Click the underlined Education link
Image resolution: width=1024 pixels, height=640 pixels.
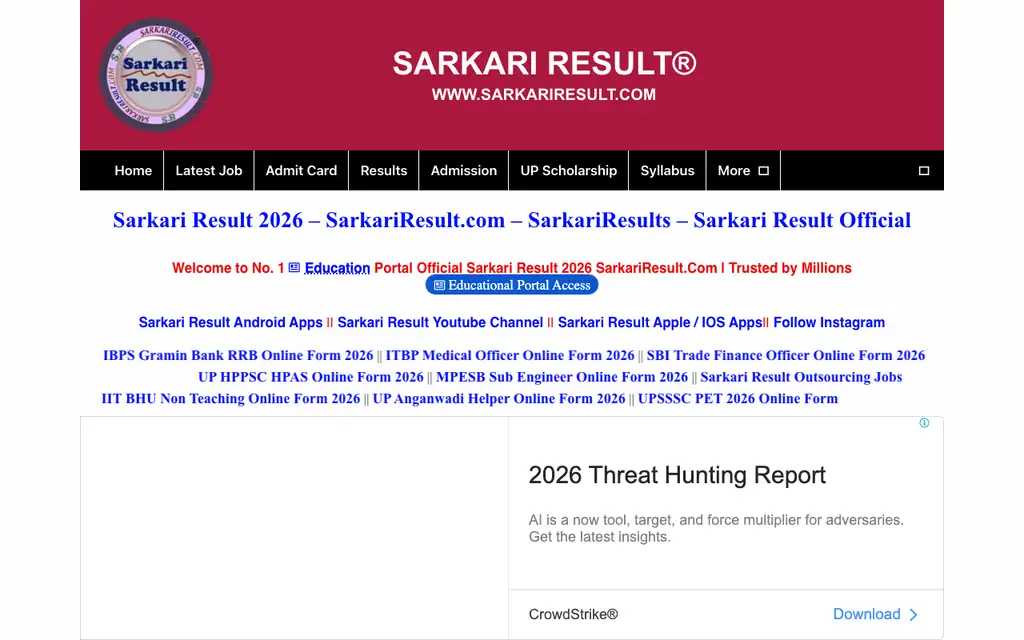tap(337, 268)
